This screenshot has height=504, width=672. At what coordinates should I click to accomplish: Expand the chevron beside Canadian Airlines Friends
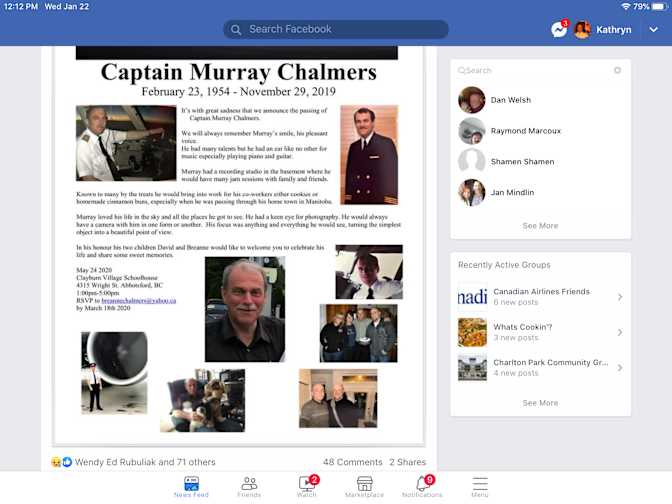pos(620,297)
